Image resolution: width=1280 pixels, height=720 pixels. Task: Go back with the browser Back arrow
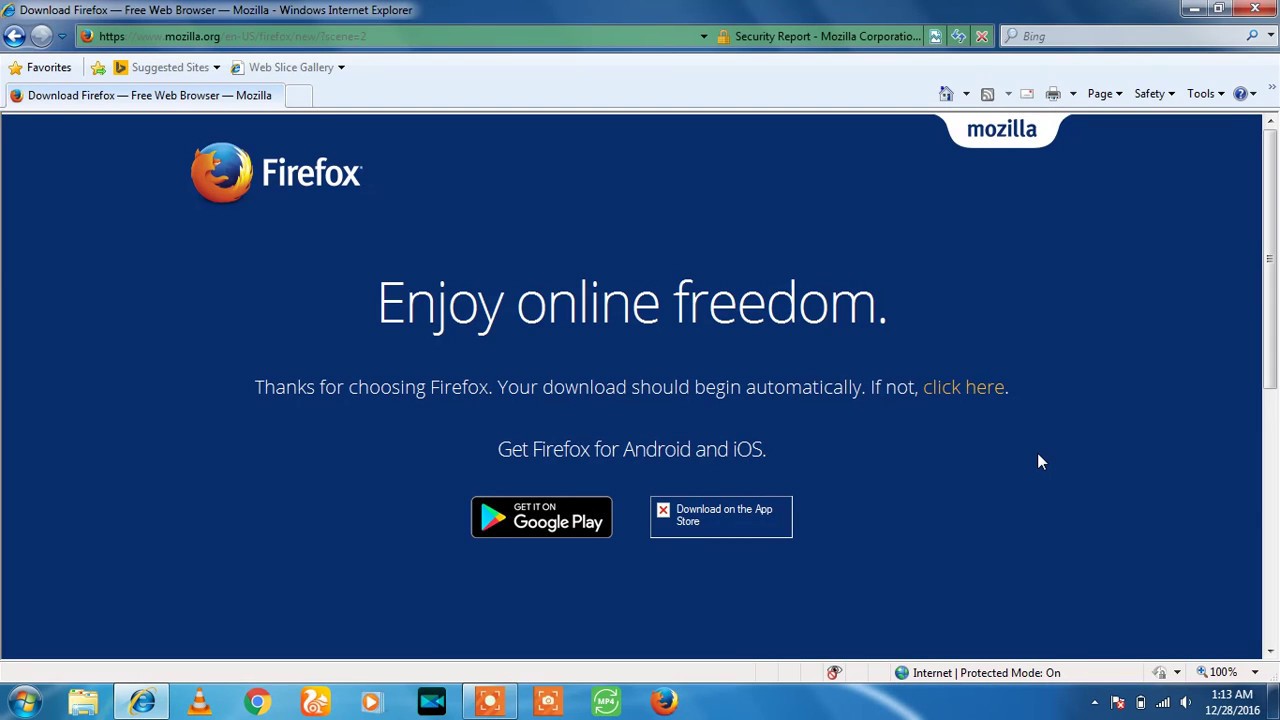click(x=14, y=36)
